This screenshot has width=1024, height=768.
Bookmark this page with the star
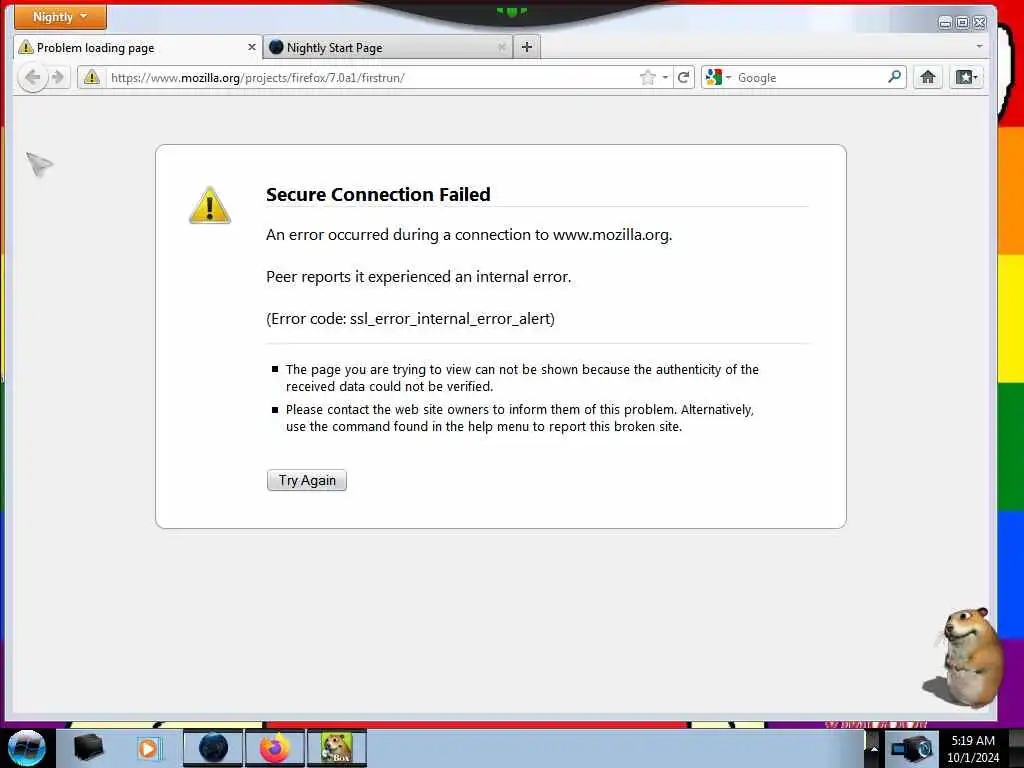[647, 78]
